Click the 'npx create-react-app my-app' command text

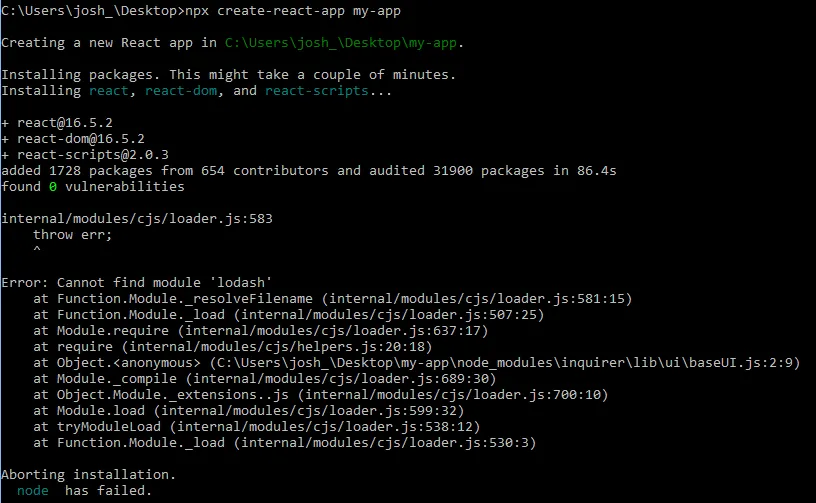[293, 11]
